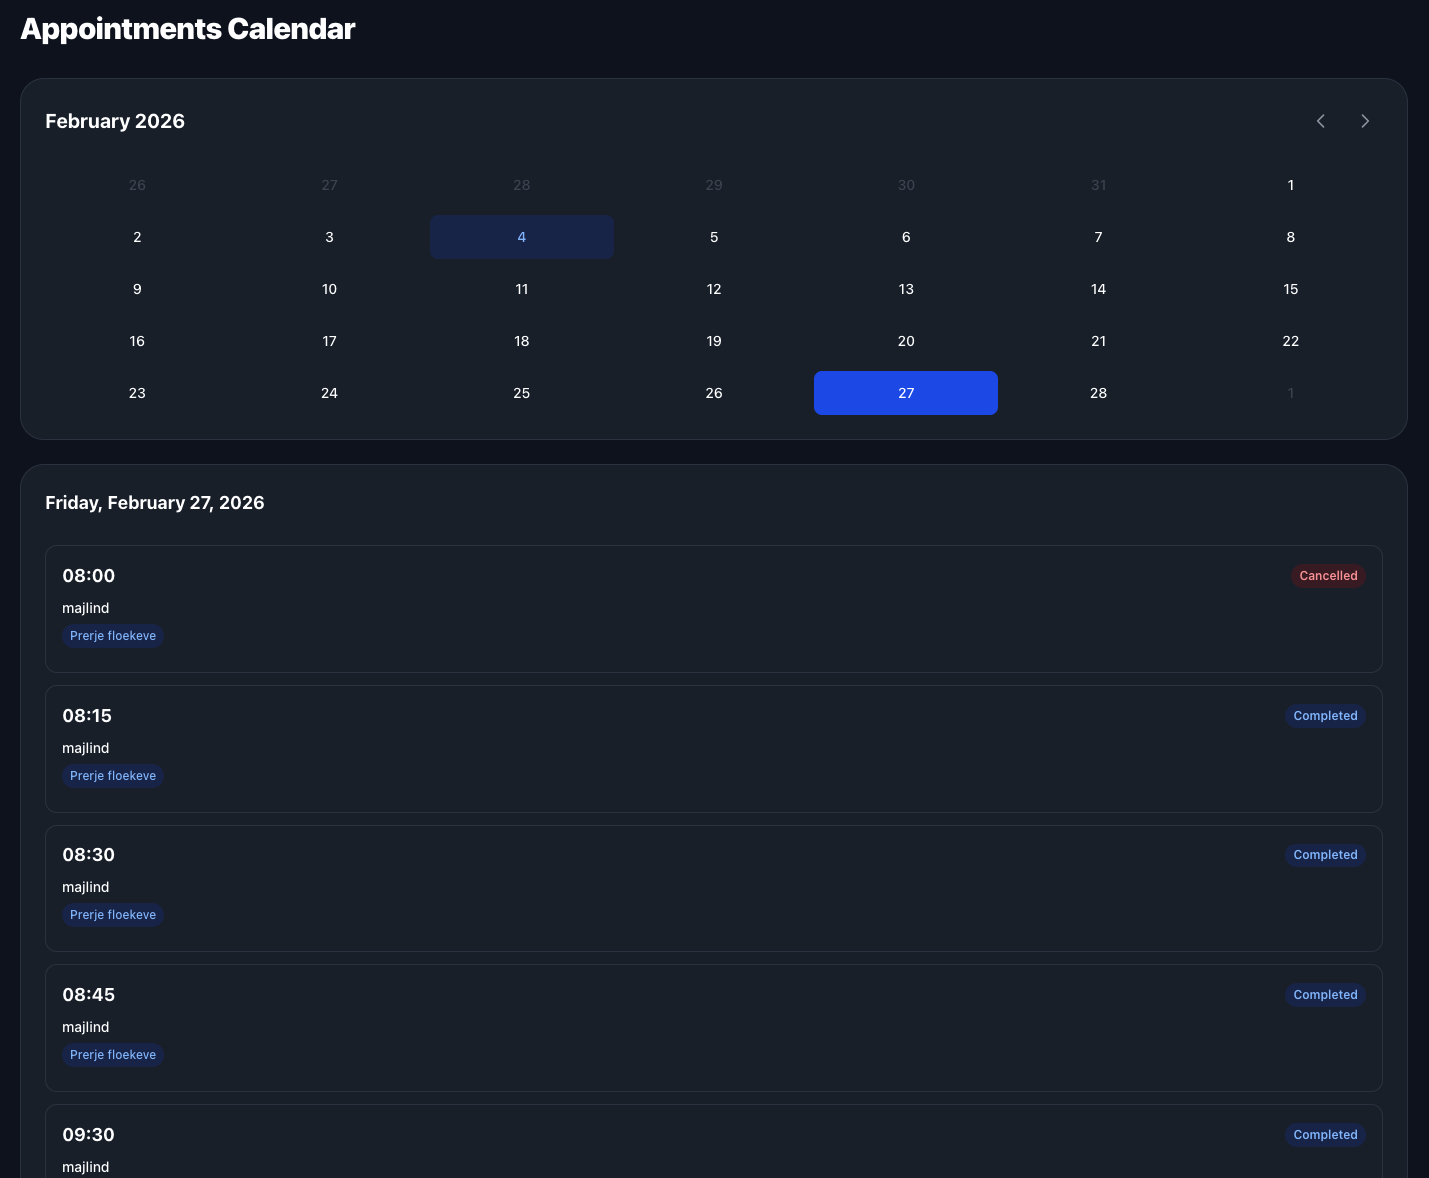Image resolution: width=1429 pixels, height=1178 pixels.
Task: Choose February 23 date
Action: click(137, 393)
